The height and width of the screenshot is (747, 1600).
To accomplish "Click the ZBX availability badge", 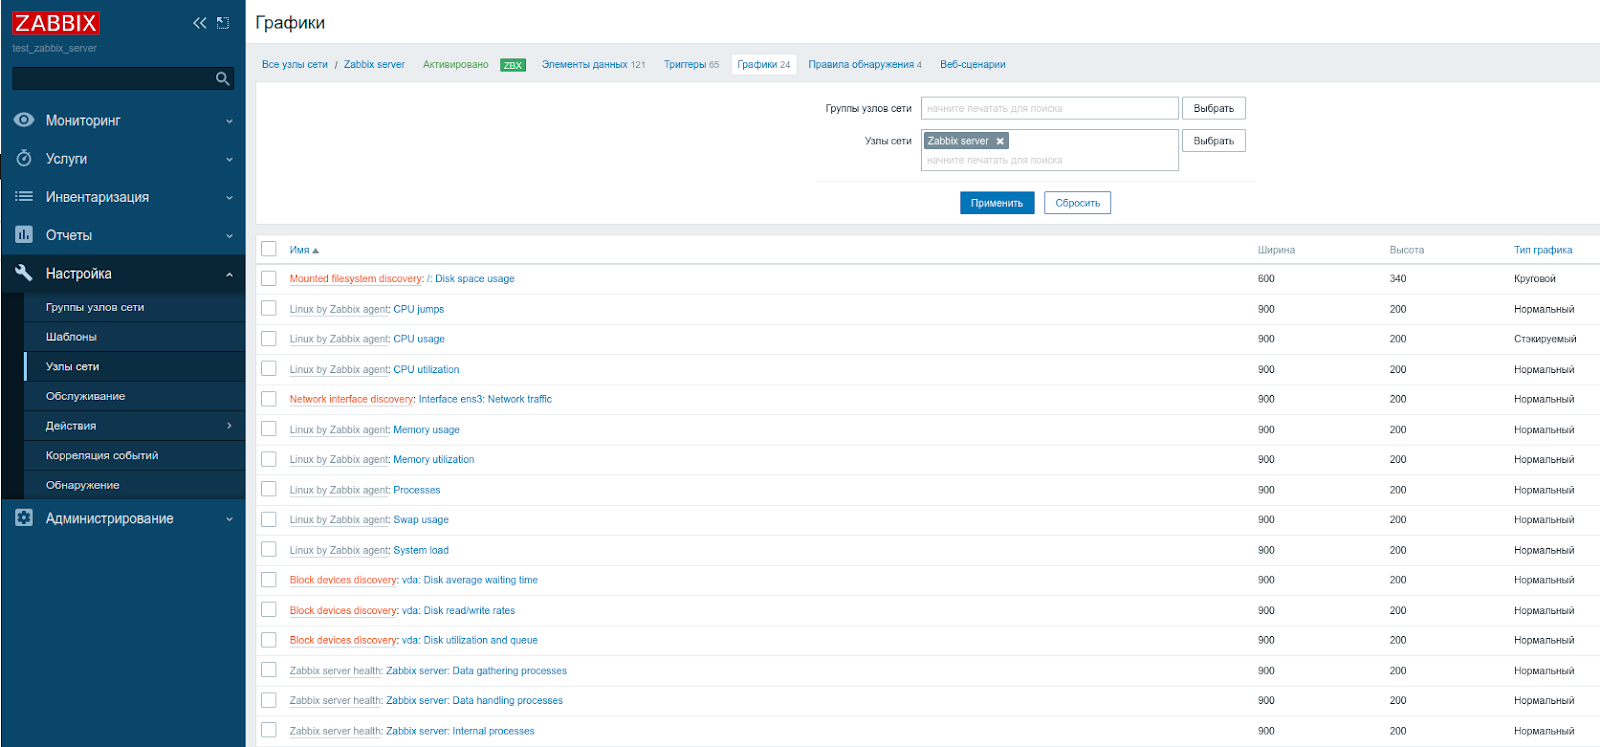I will click(x=513, y=65).
